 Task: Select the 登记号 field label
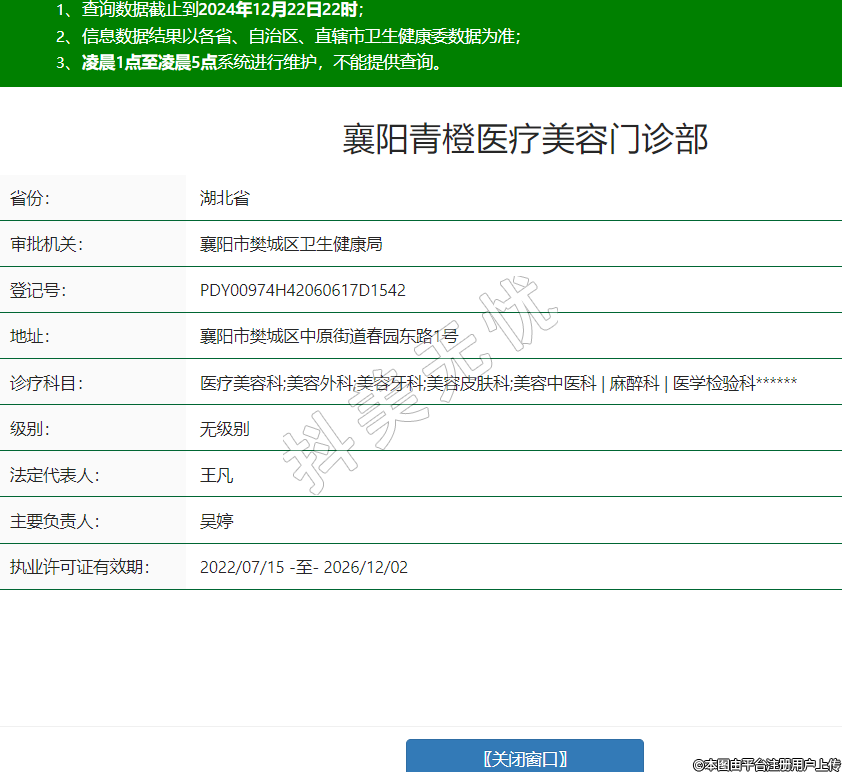(38, 291)
